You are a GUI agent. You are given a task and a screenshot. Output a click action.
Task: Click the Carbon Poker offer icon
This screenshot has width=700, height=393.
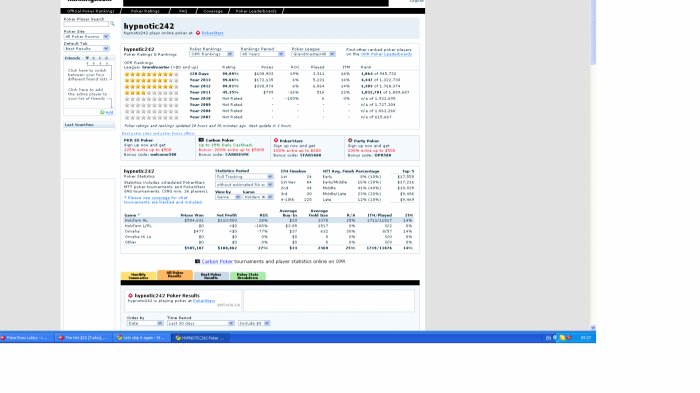coord(201,140)
